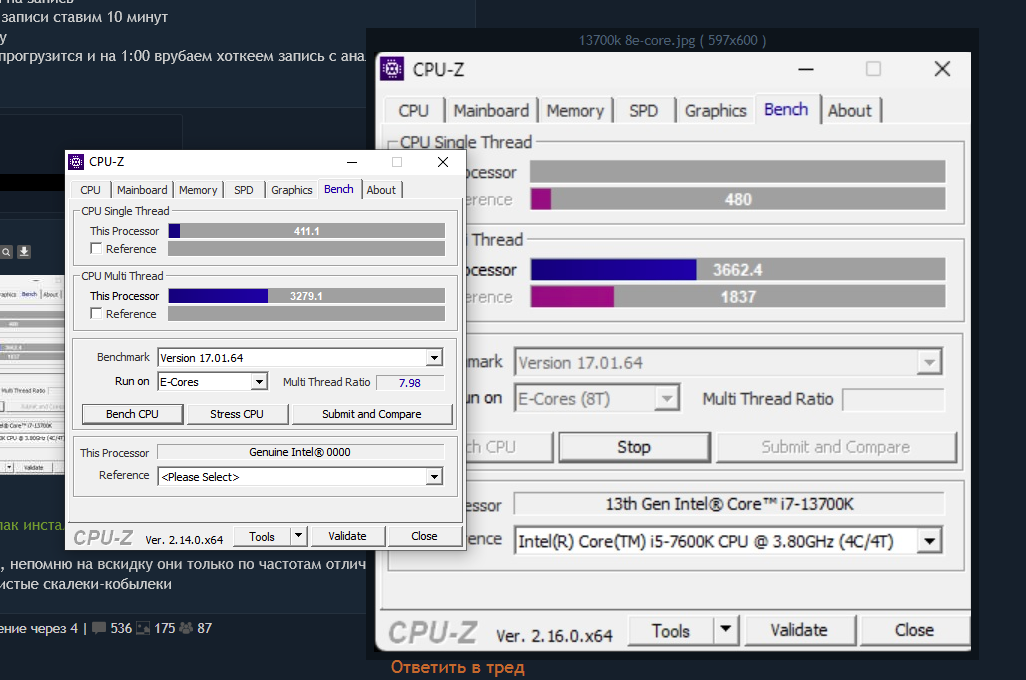1026x680 pixels.
Task: Select Bench tab in small CPU-Z window
Action: tap(338, 189)
